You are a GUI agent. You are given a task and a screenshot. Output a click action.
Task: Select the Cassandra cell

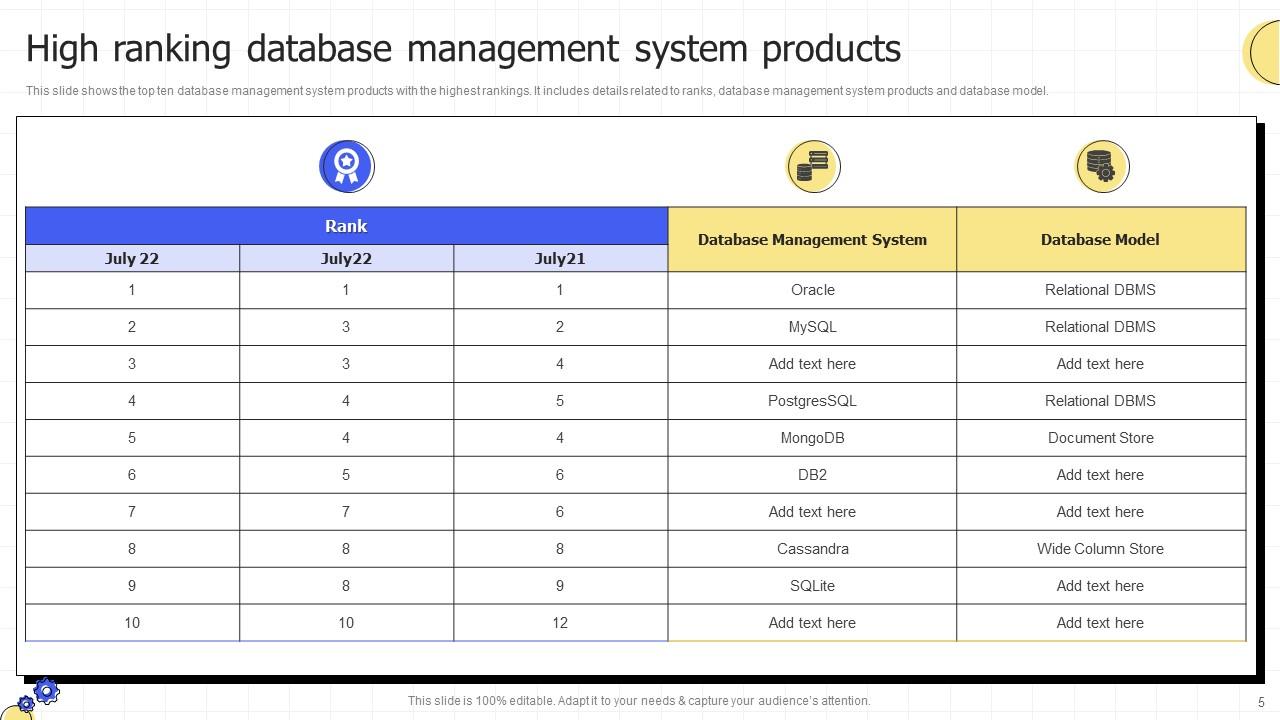click(x=812, y=549)
